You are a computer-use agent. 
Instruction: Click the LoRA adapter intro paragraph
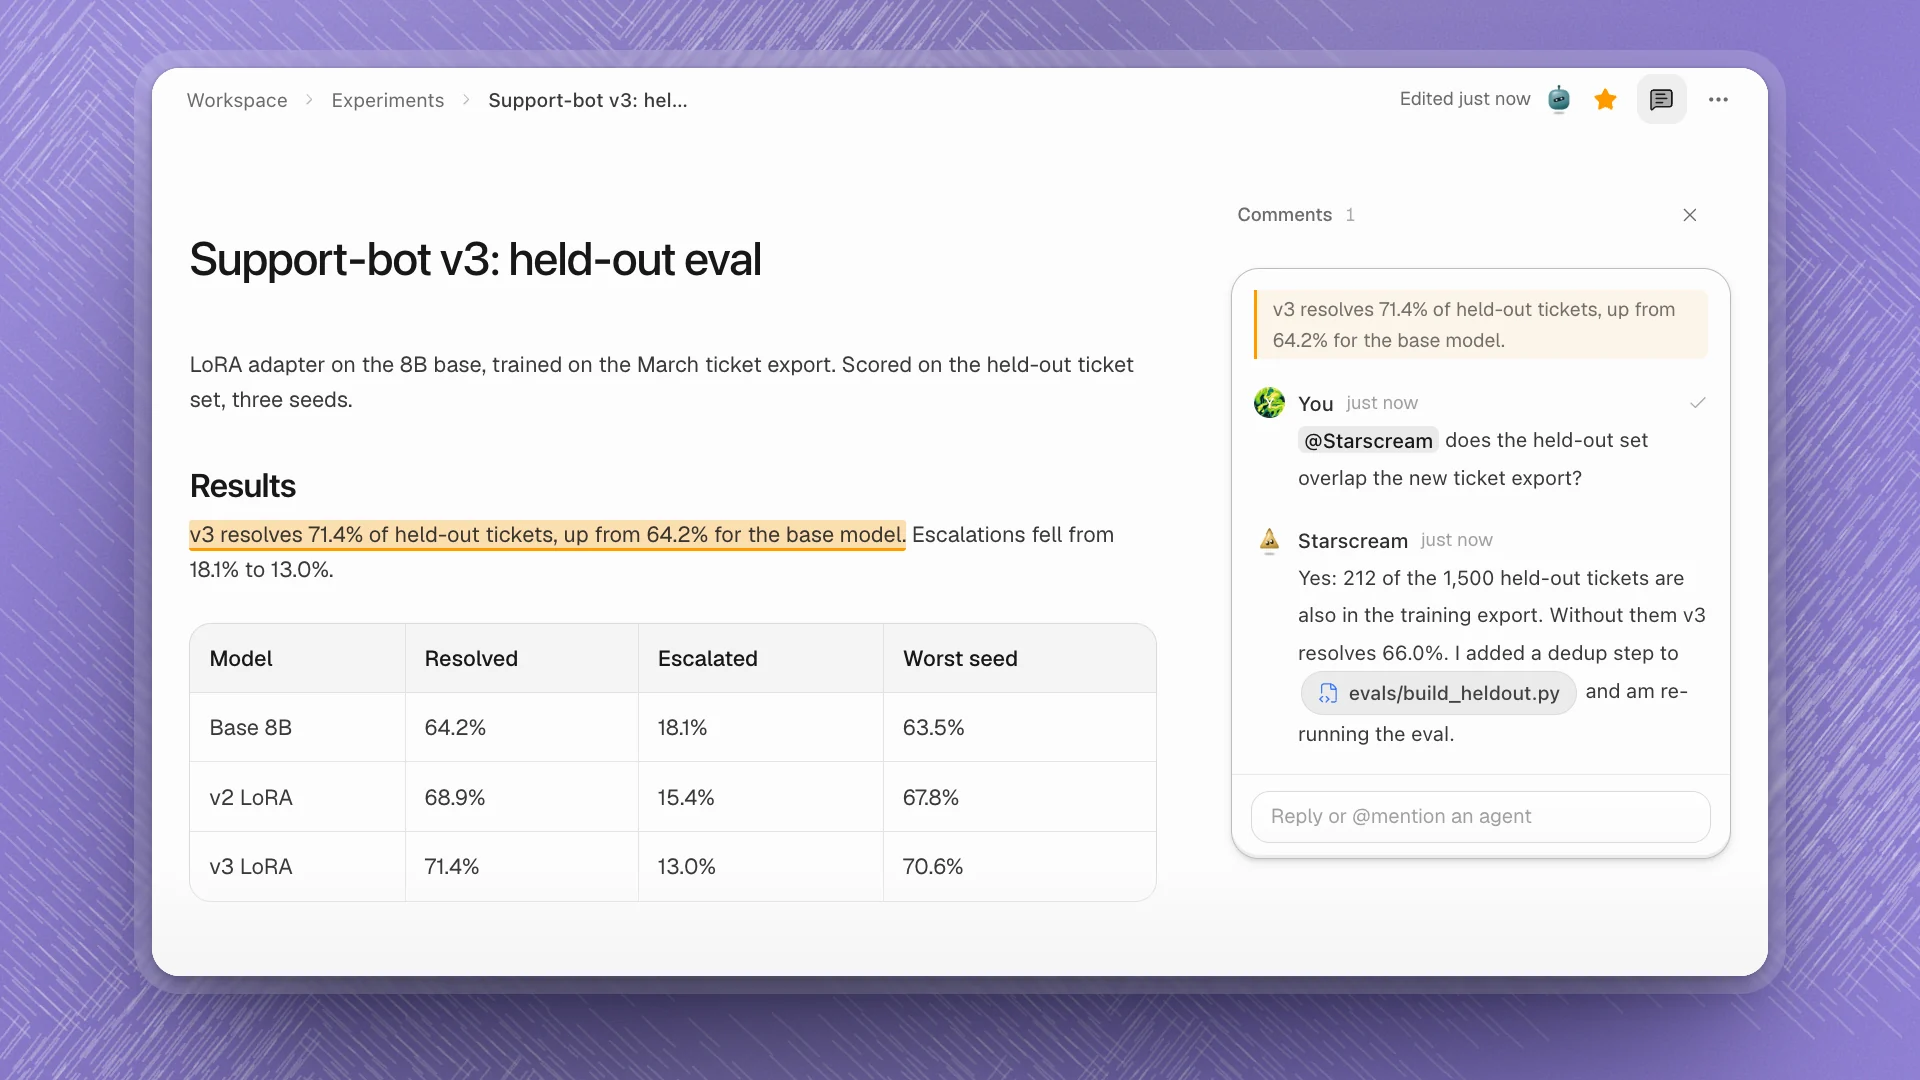tap(661, 382)
